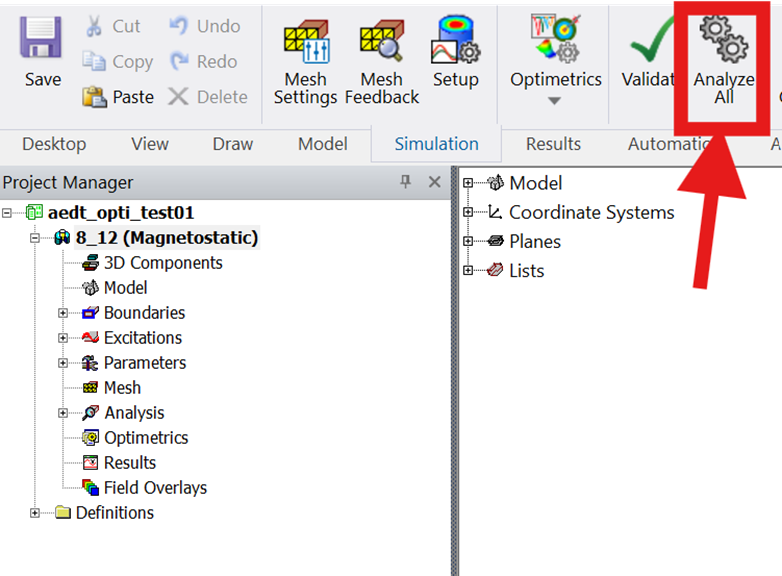Collapse the 8_12 (Magnetostatic) design node
Image resolution: width=782 pixels, height=576 pixels.
[x=34, y=238]
